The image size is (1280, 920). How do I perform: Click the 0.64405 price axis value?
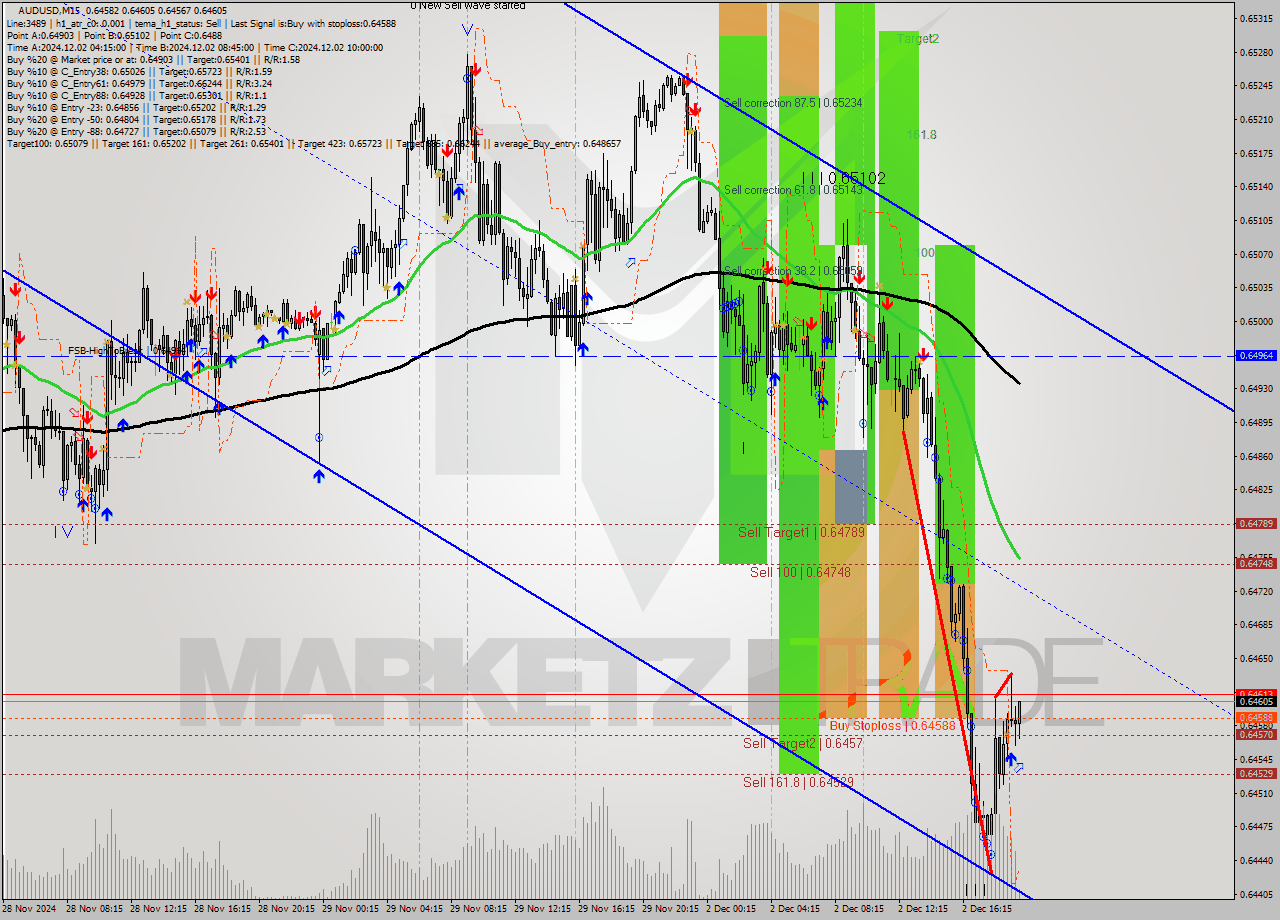point(1256,894)
